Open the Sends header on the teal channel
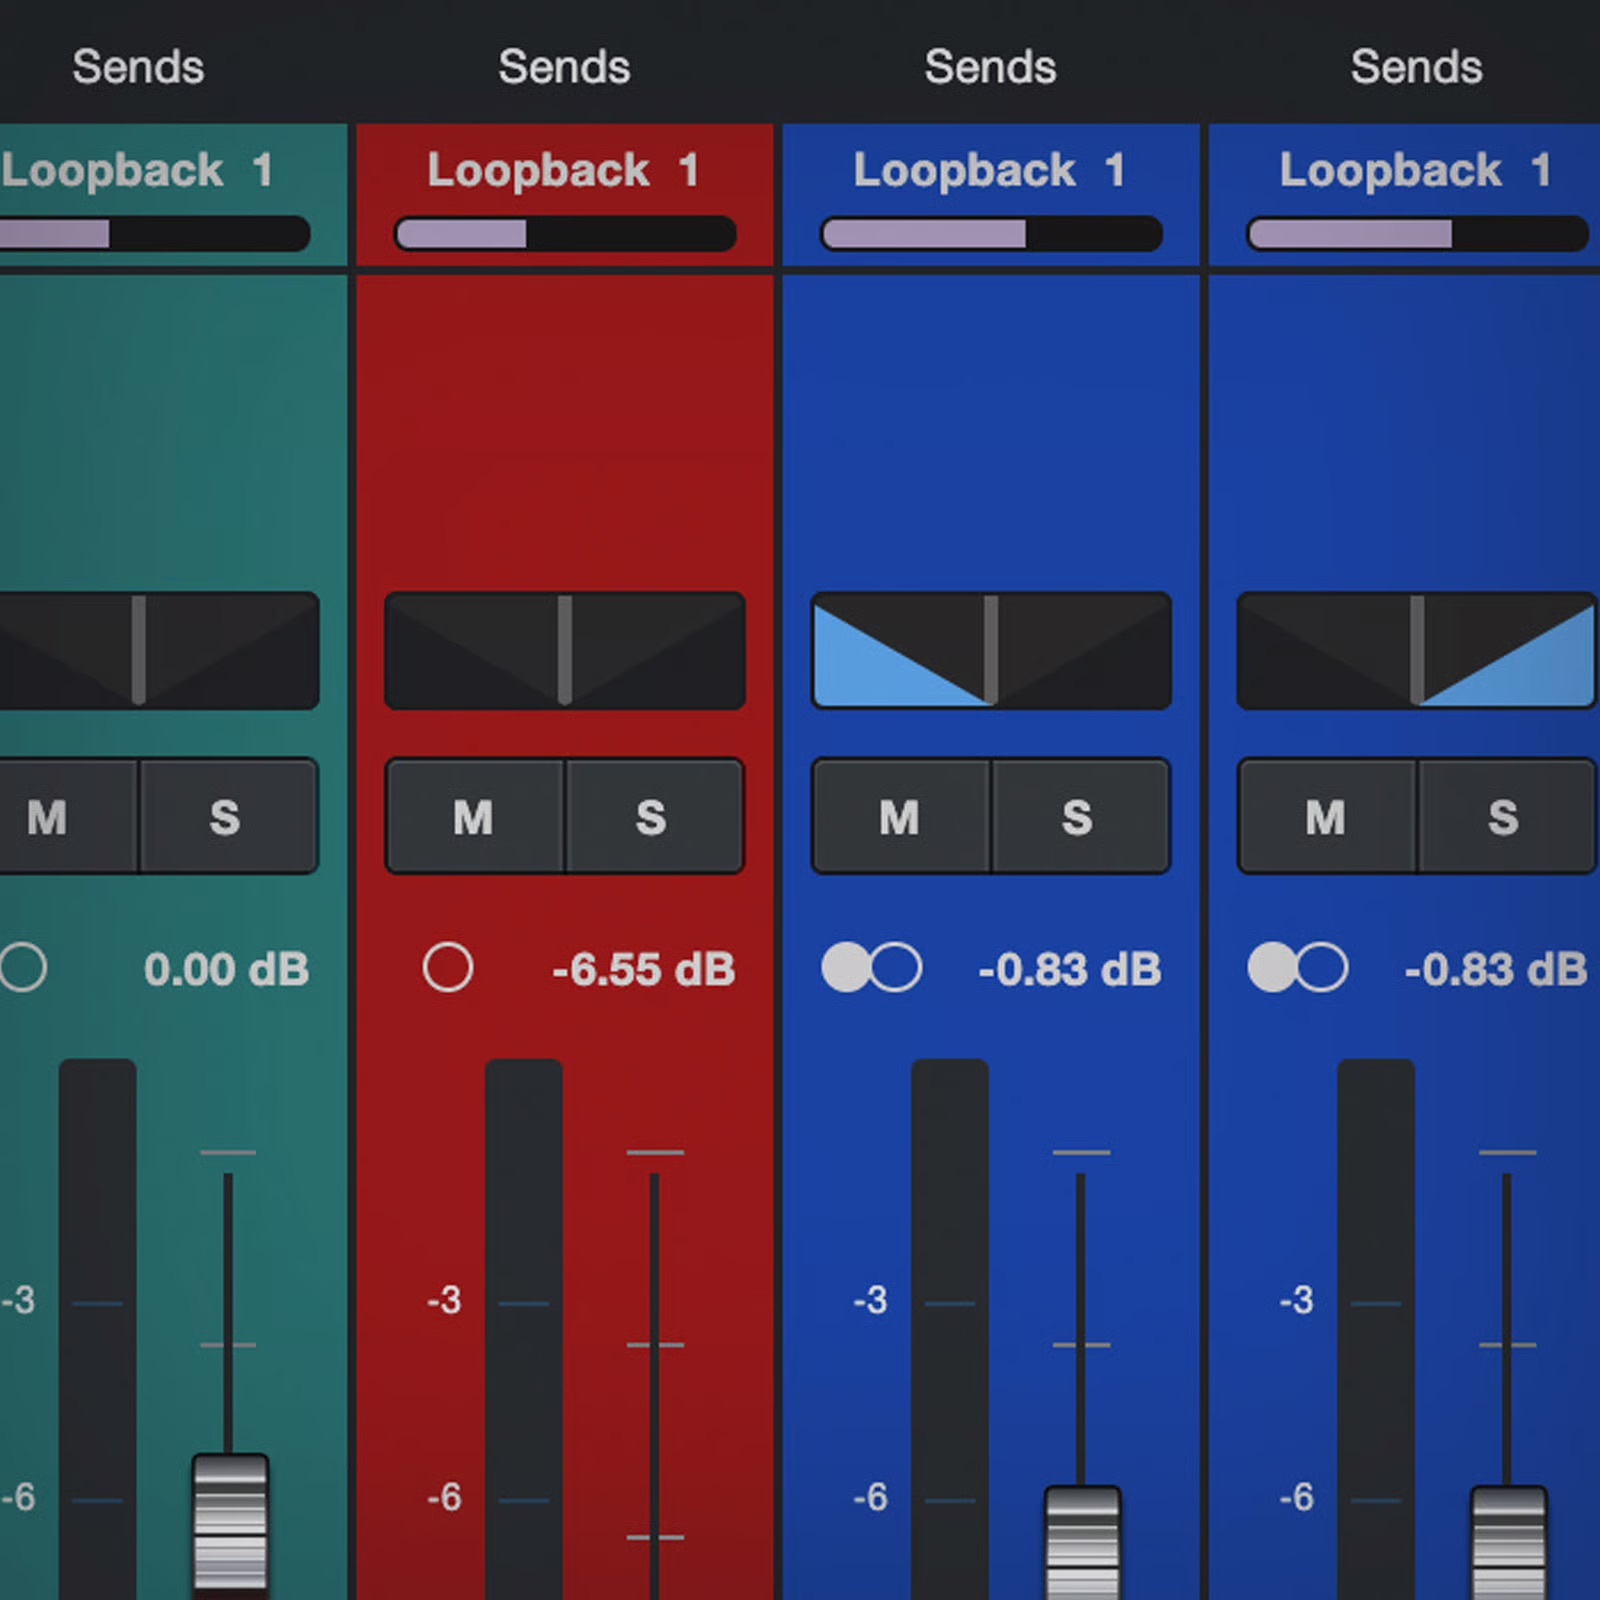This screenshot has height=1600, width=1600. click(x=138, y=67)
